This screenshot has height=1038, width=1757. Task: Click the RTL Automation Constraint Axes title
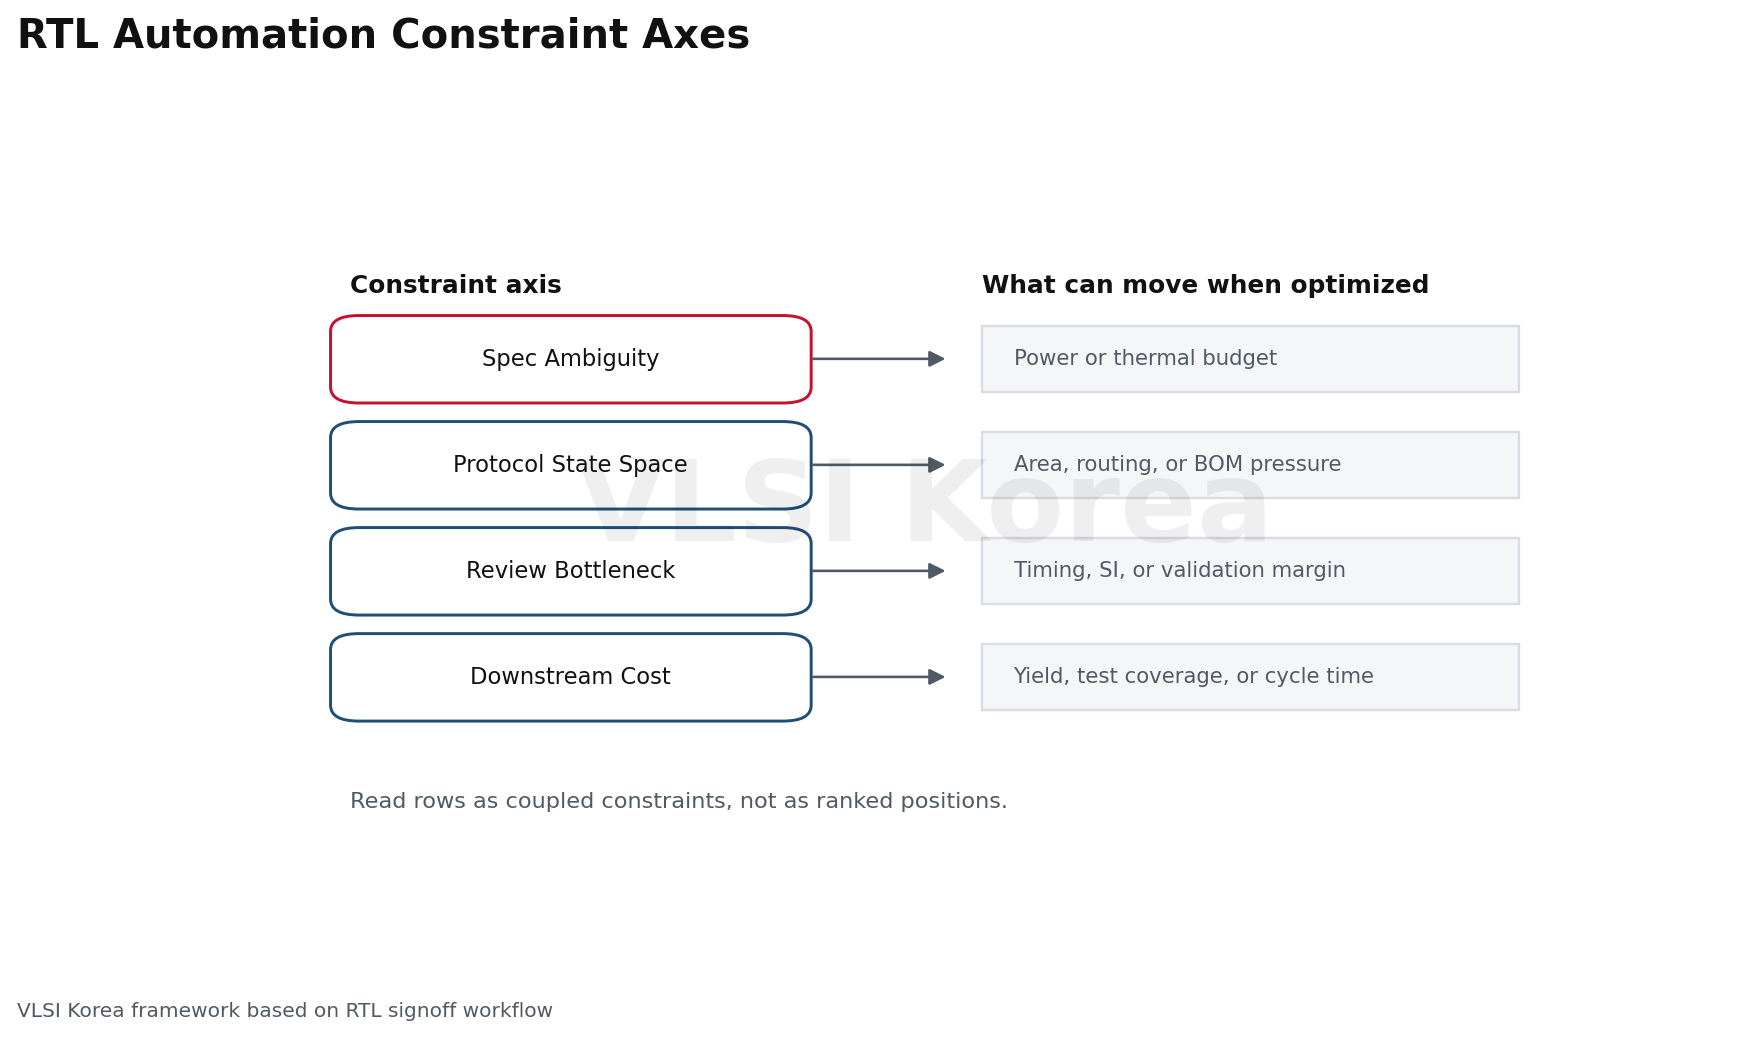pos(383,36)
